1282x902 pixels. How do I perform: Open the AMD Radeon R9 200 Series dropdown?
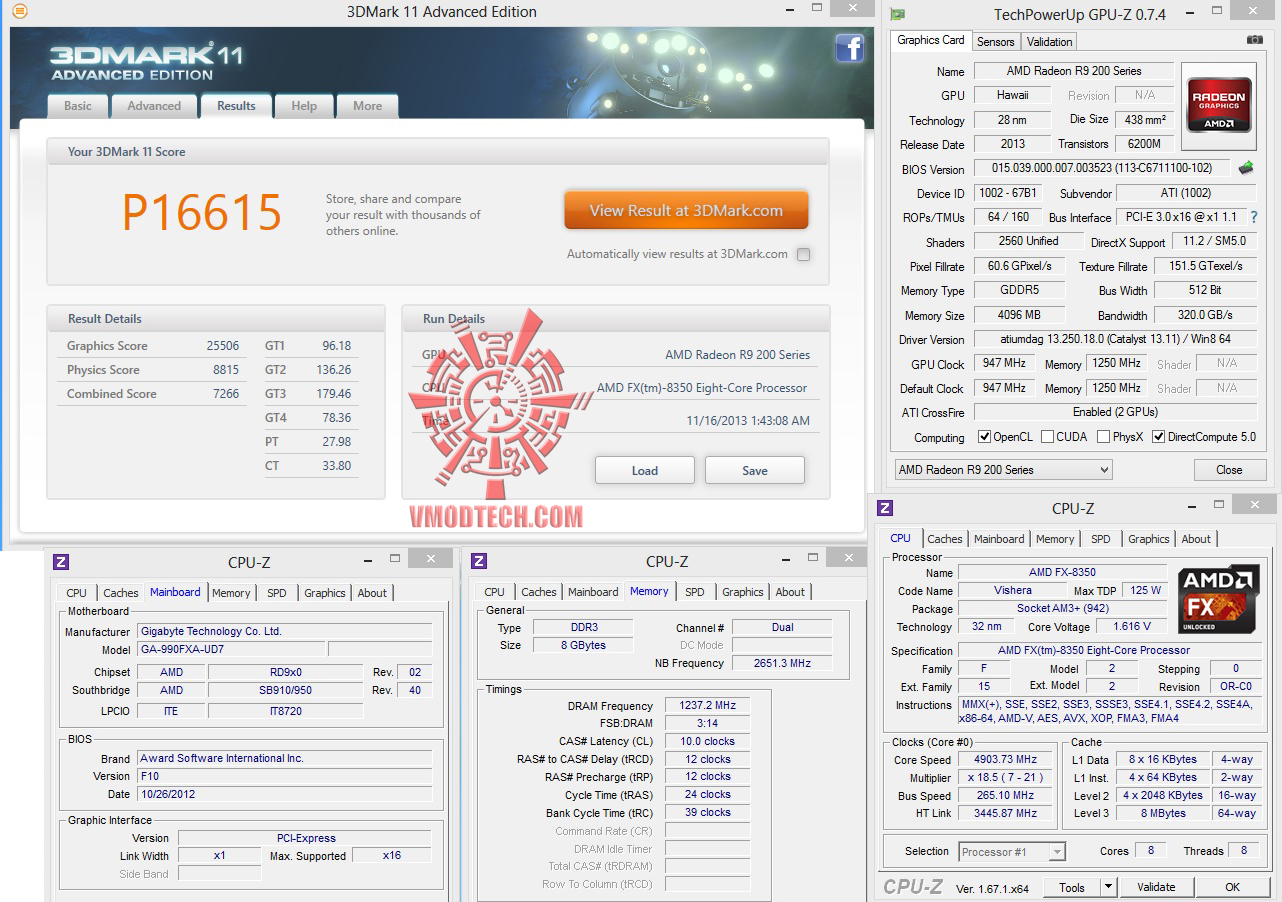[x=1003, y=470]
